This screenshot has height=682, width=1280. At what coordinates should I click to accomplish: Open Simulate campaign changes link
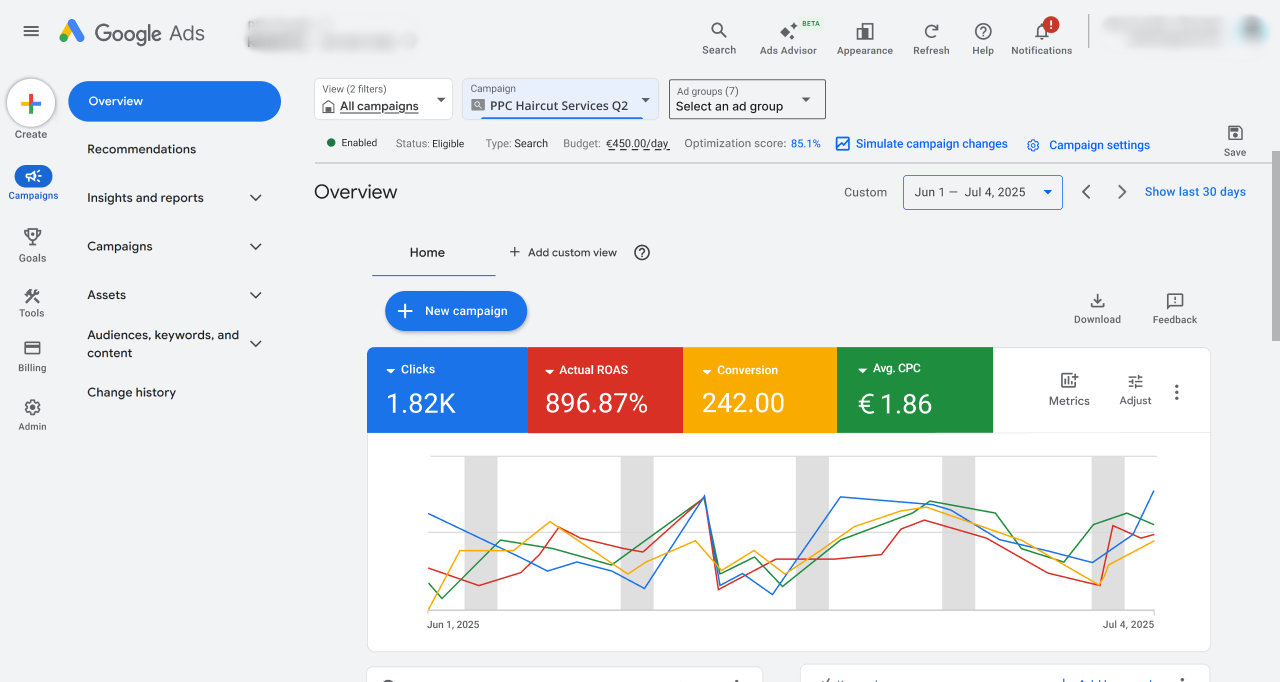tap(922, 144)
